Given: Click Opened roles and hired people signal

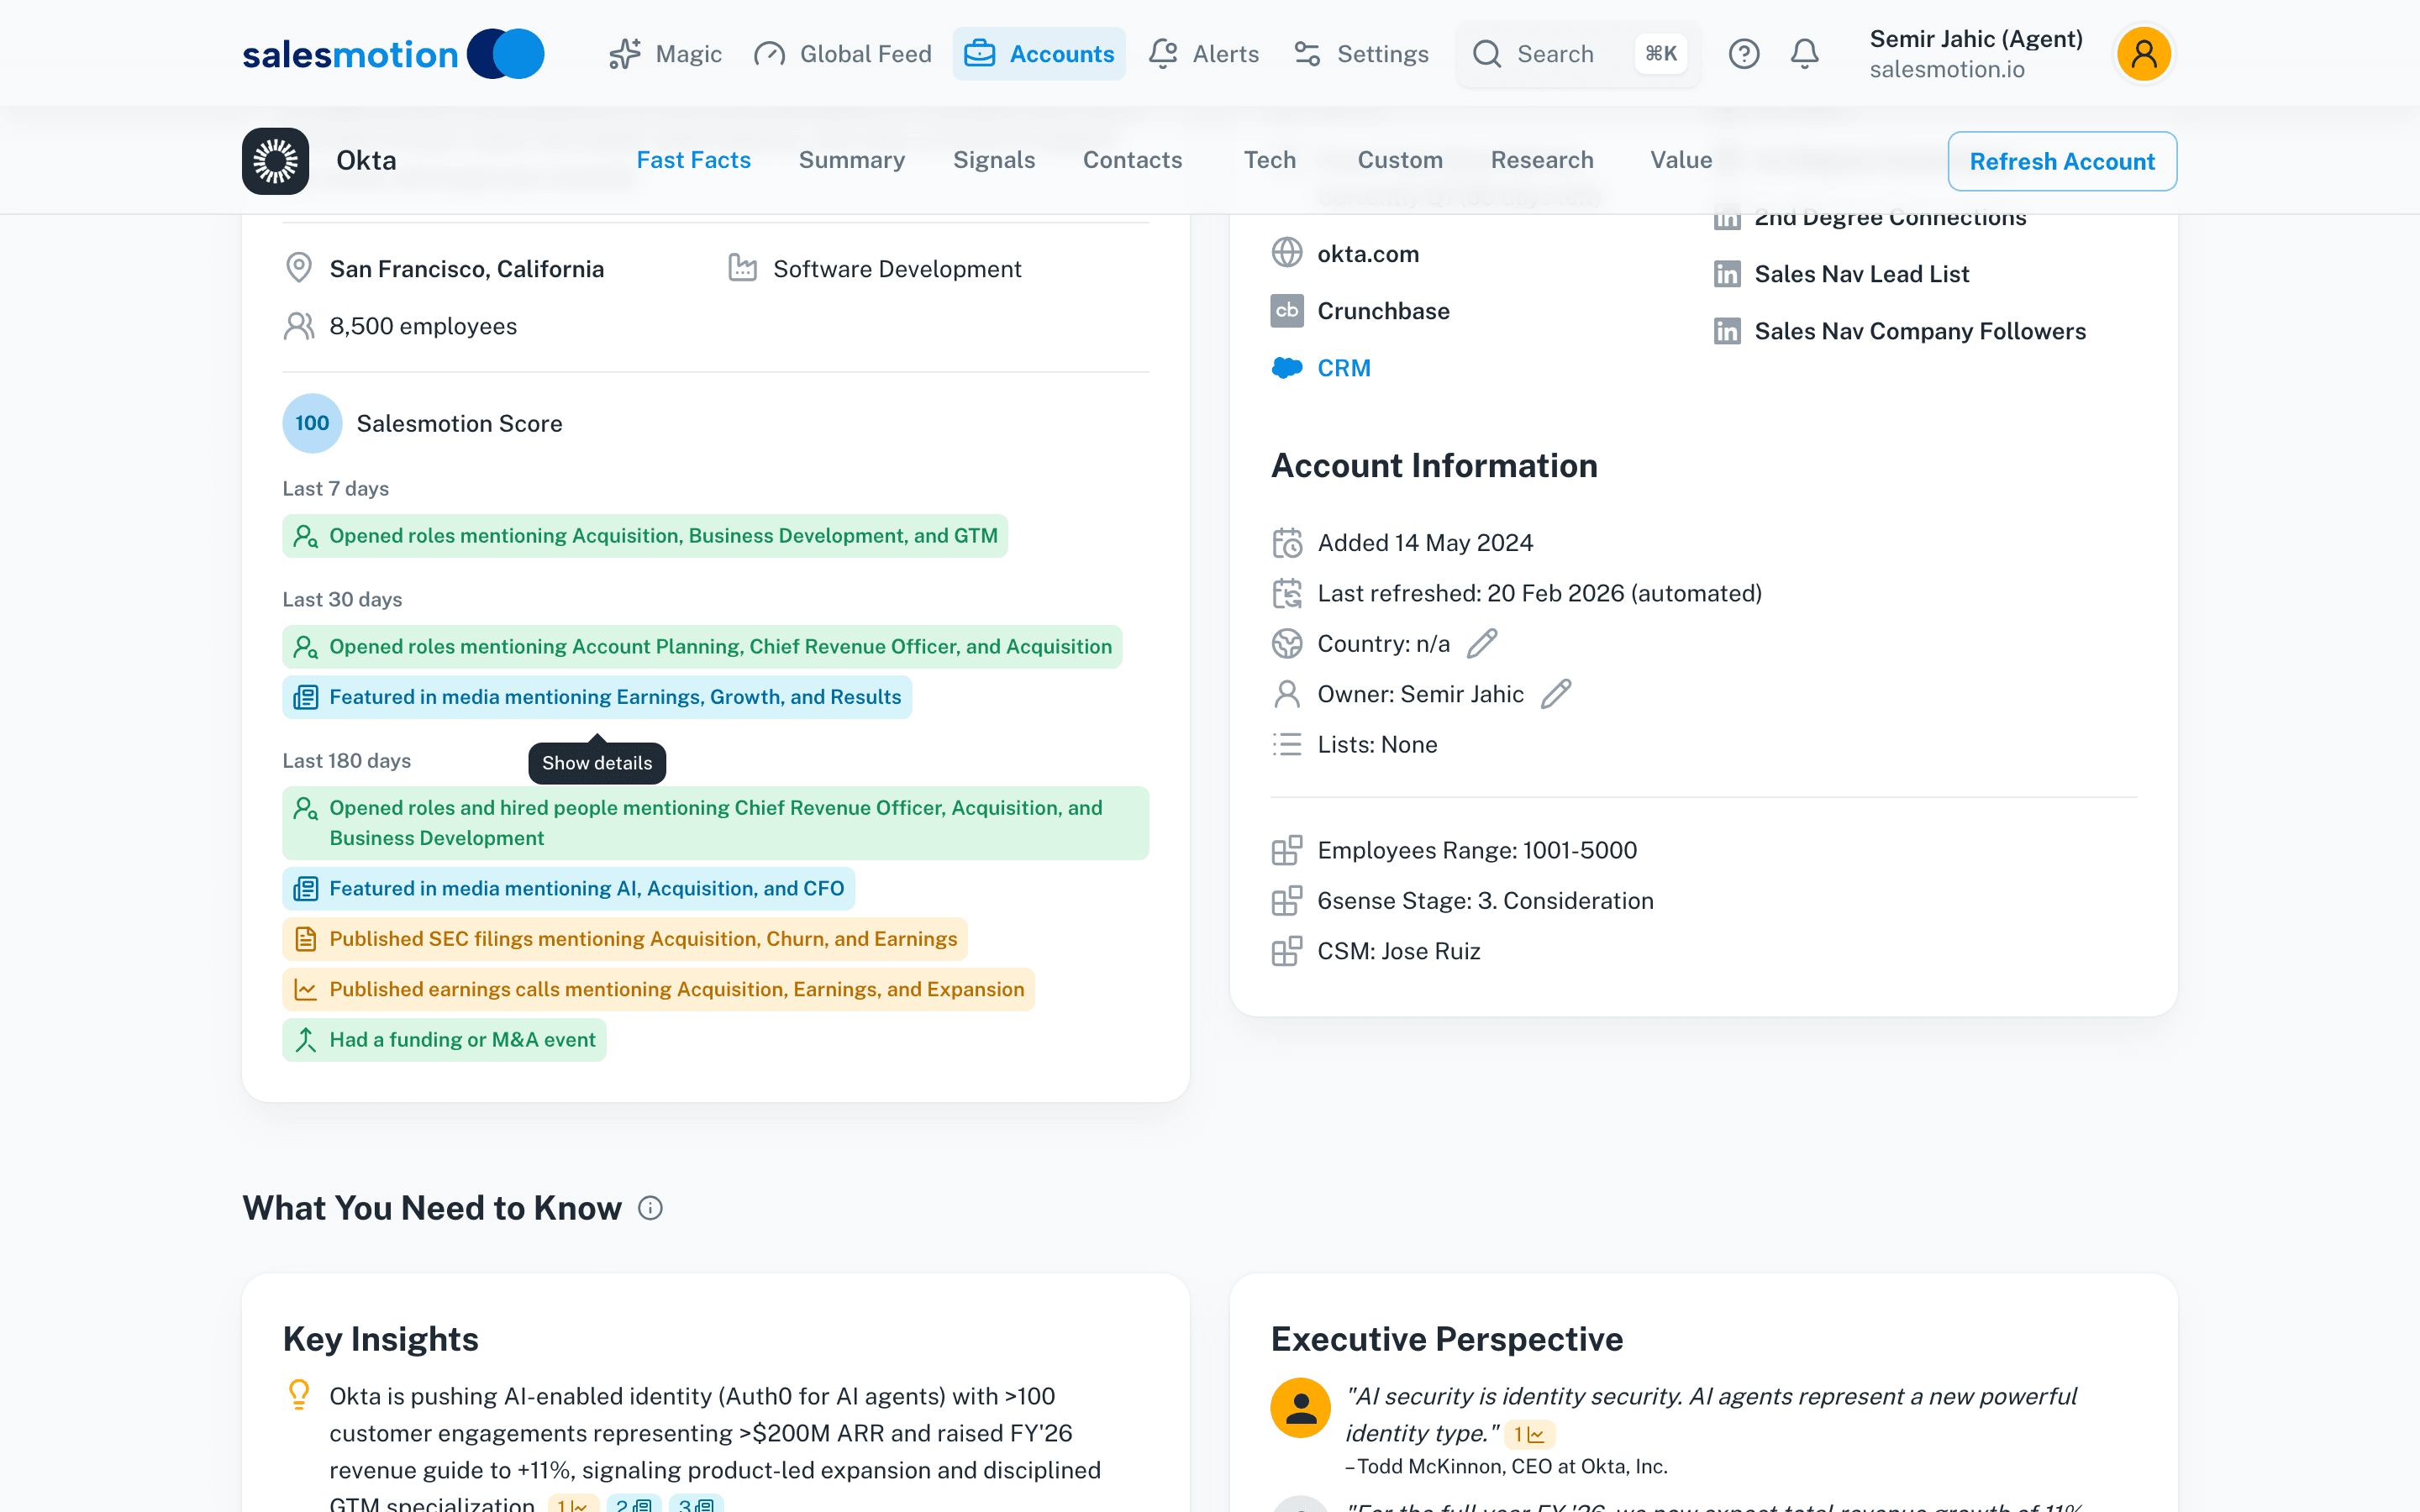Looking at the screenshot, I should (715, 823).
